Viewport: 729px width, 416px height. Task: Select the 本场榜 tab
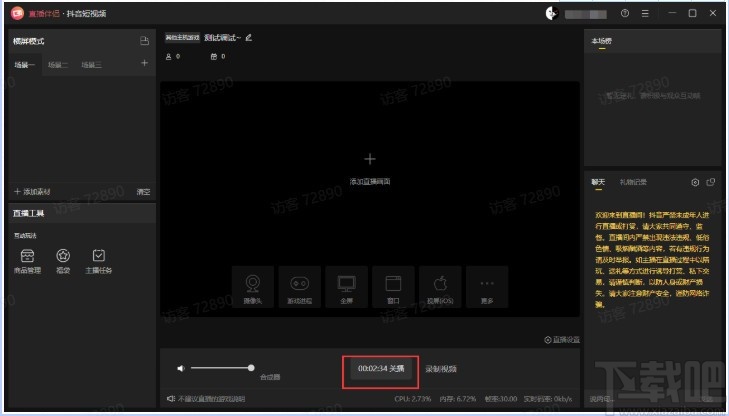click(x=601, y=41)
